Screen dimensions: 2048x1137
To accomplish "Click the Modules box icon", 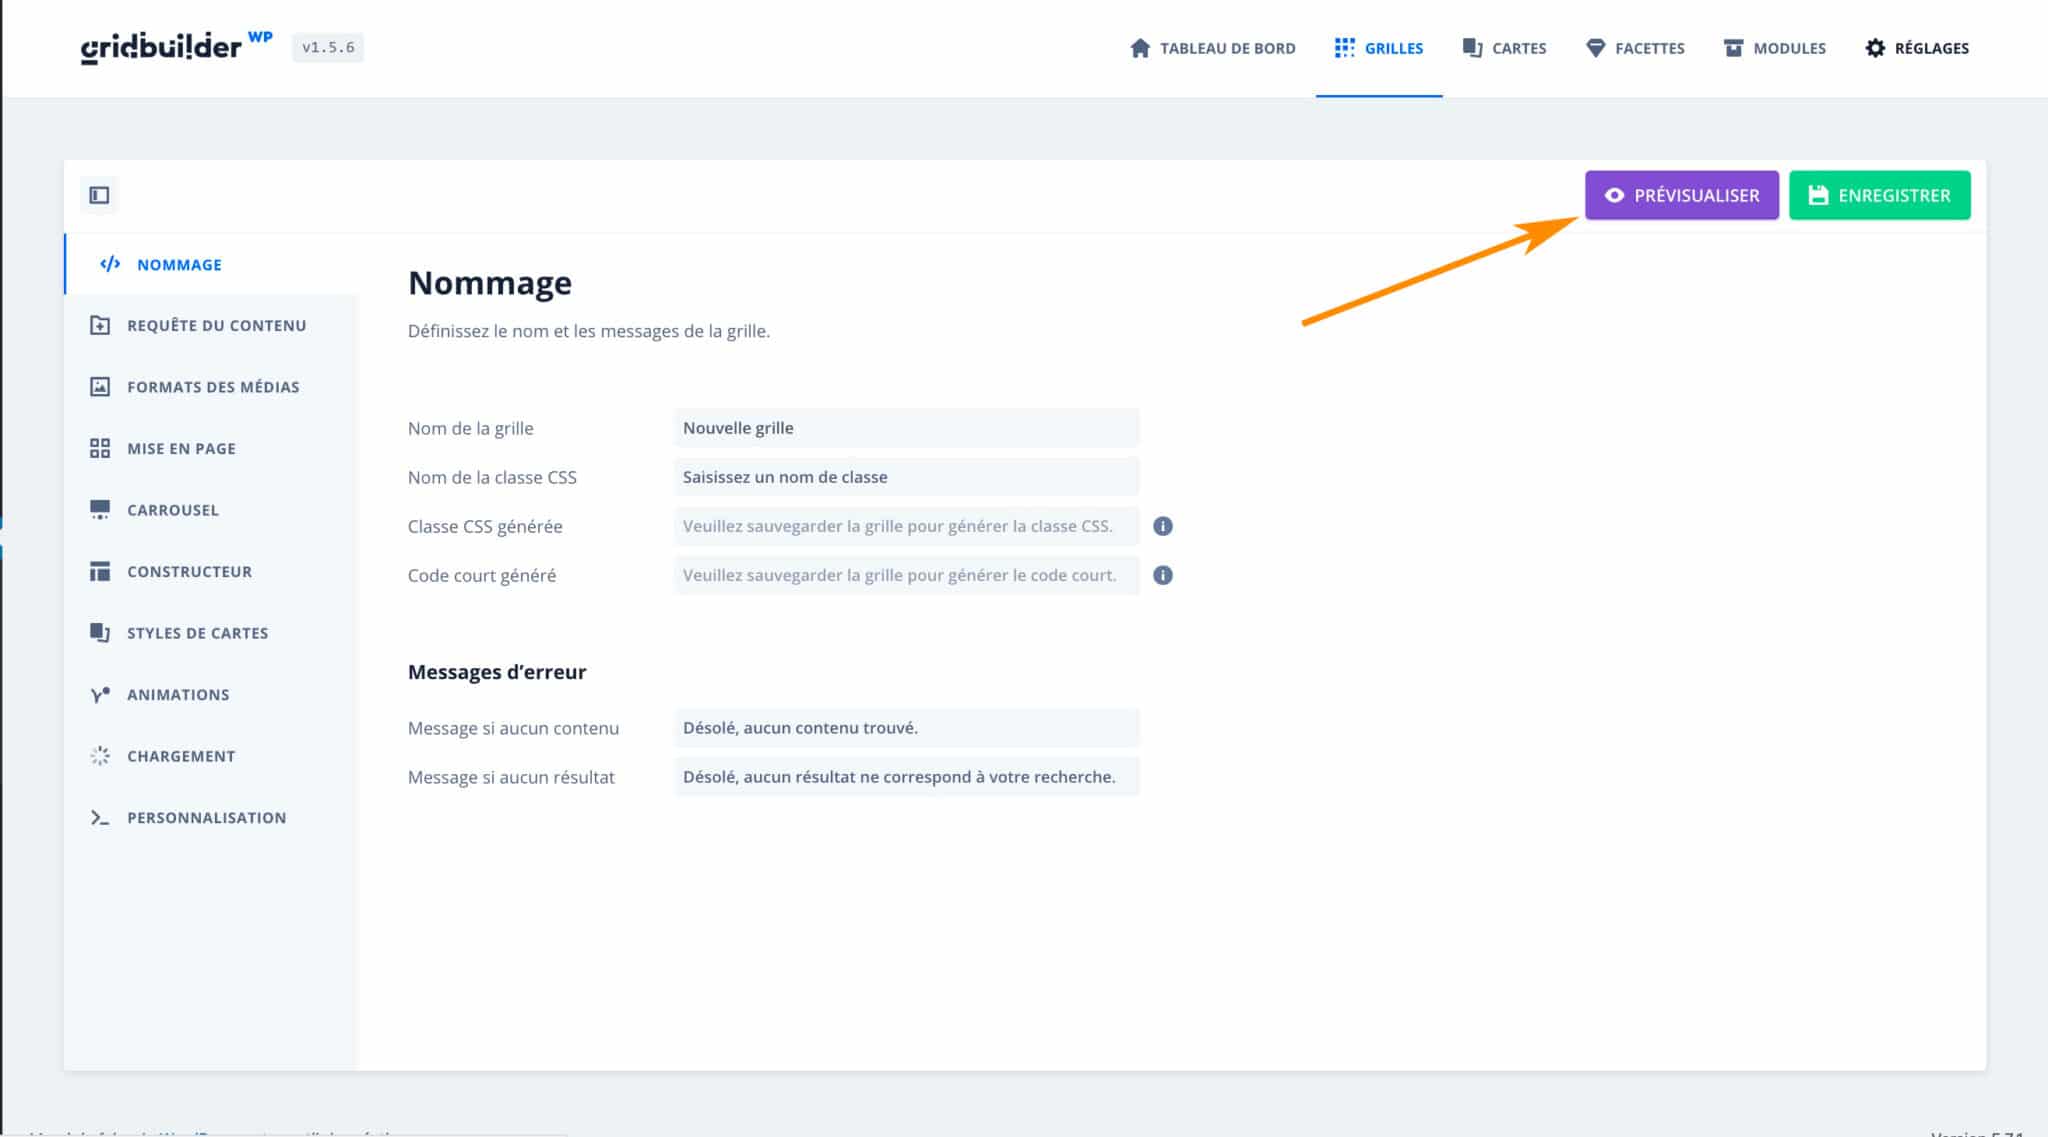I will click(1733, 48).
